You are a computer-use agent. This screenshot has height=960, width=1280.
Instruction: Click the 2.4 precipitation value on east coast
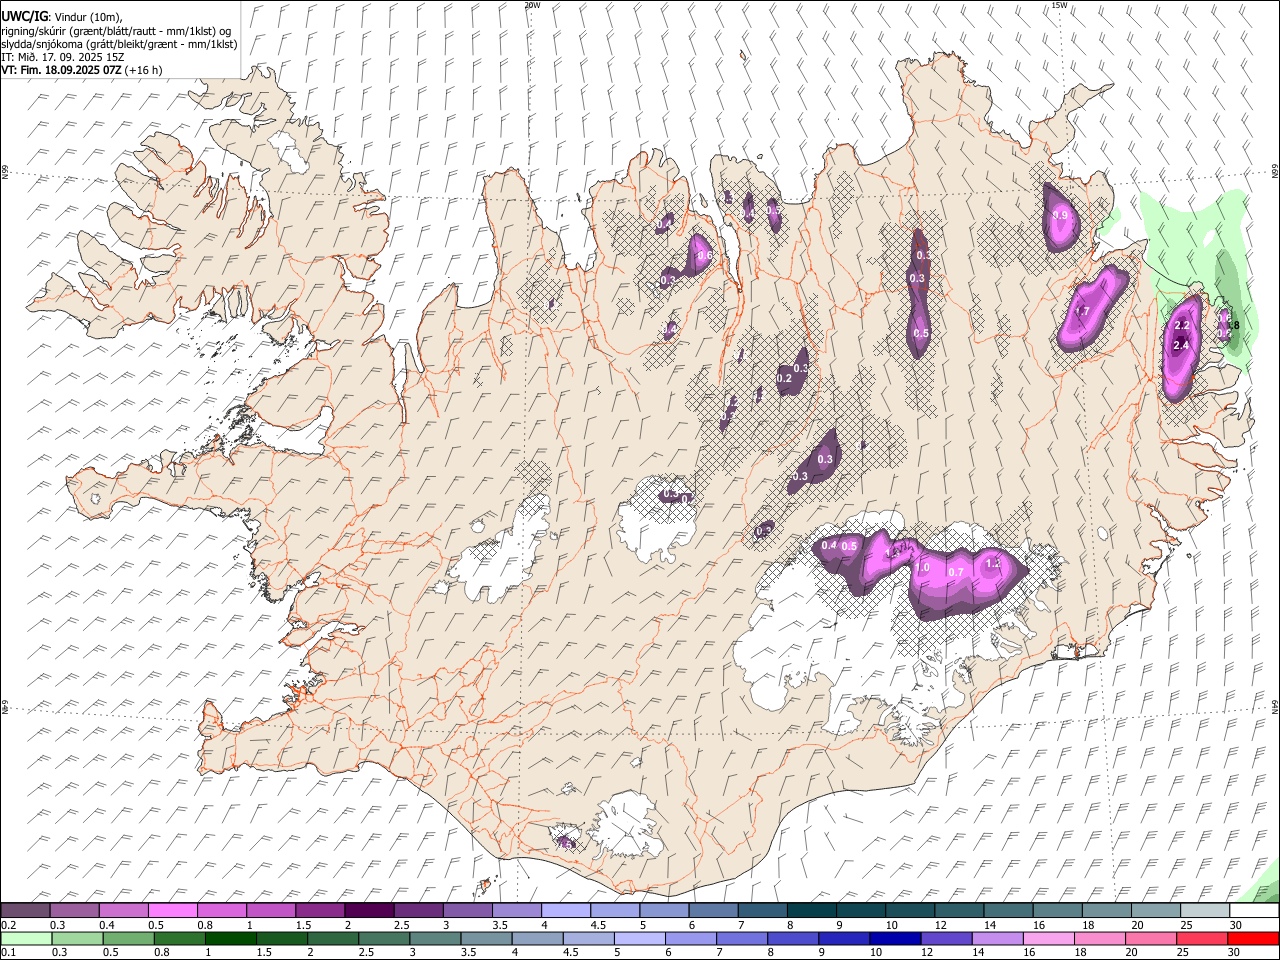coord(1181,345)
